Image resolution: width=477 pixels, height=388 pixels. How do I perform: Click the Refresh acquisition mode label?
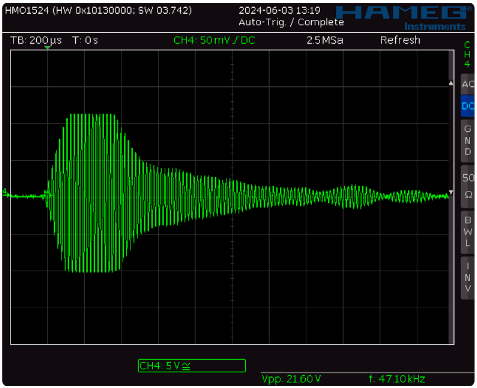400,40
